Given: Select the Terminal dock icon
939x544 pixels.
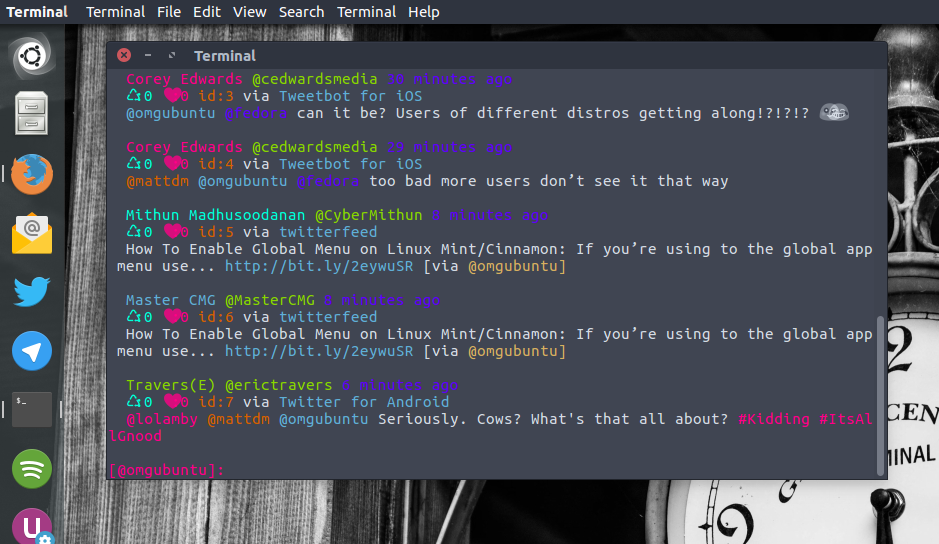Looking at the screenshot, I should point(32,409).
